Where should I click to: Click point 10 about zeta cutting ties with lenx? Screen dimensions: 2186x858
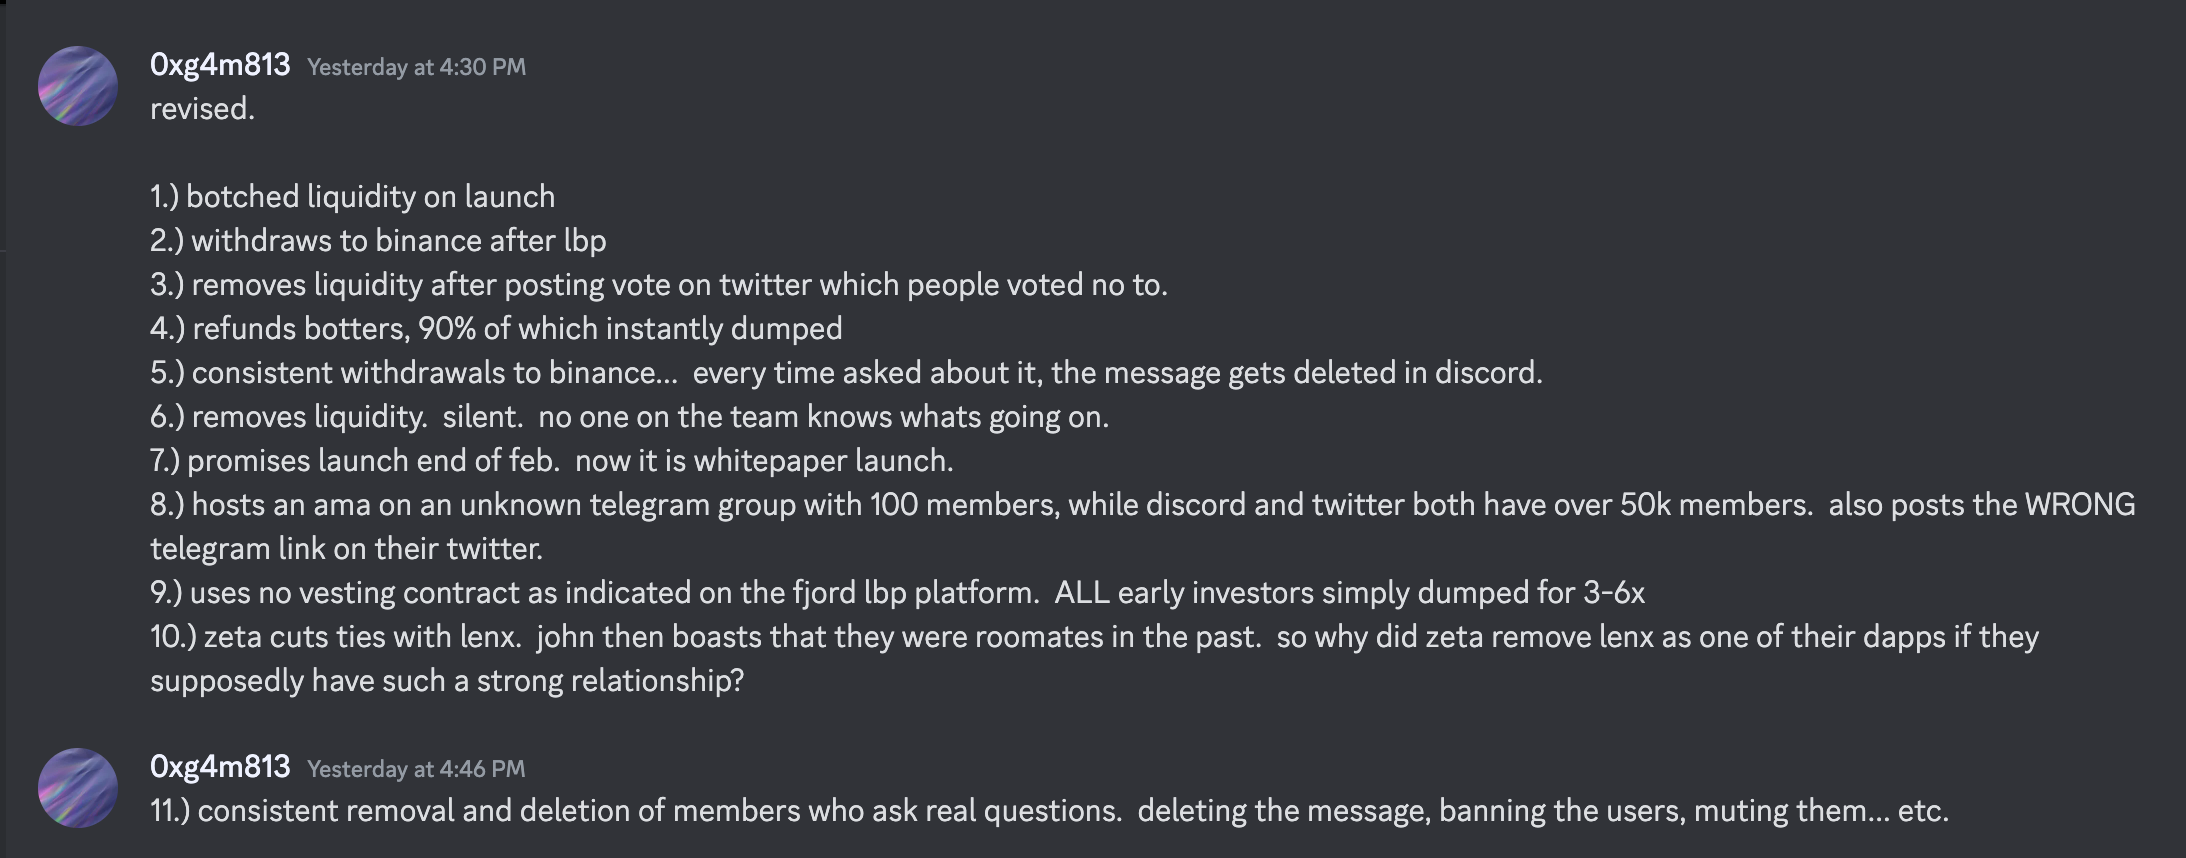1094,636
